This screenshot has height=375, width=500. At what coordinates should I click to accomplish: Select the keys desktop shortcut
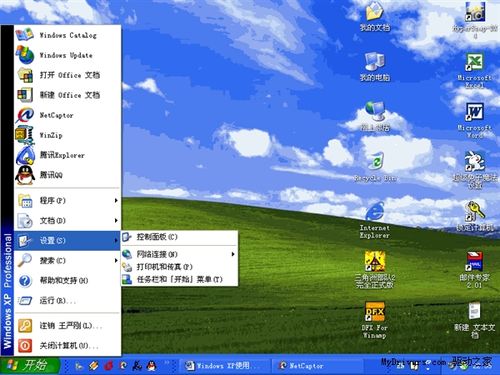point(475,216)
